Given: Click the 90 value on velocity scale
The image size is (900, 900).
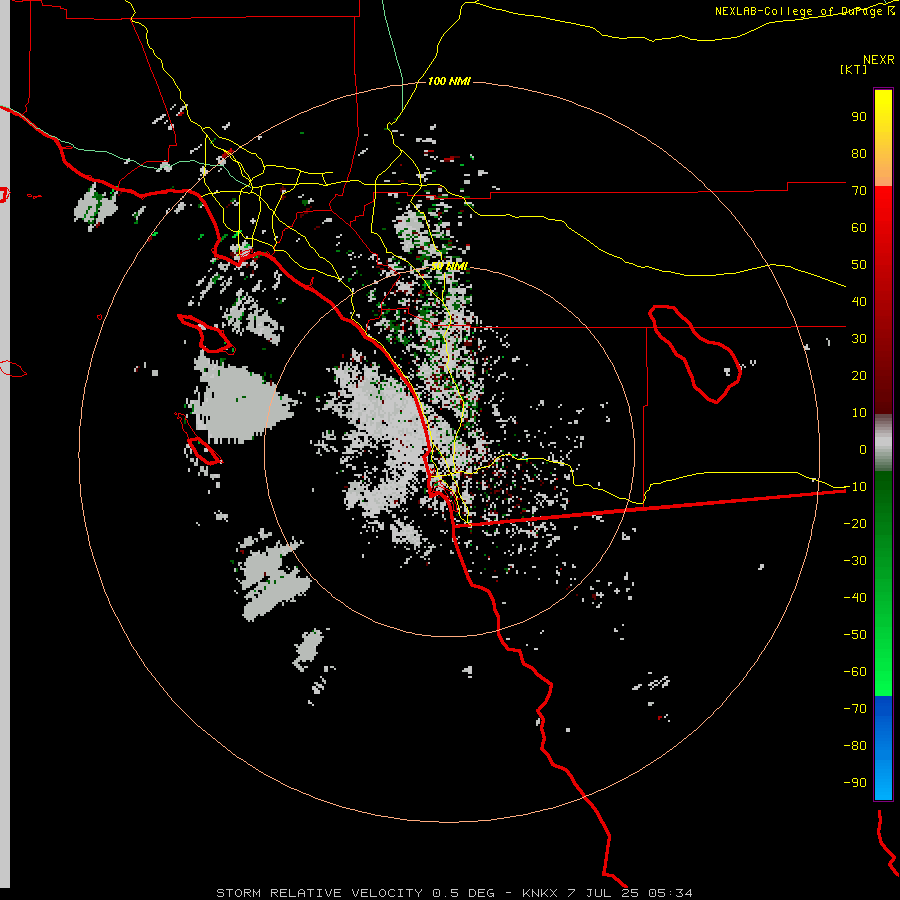Looking at the screenshot, I should tap(859, 117).
